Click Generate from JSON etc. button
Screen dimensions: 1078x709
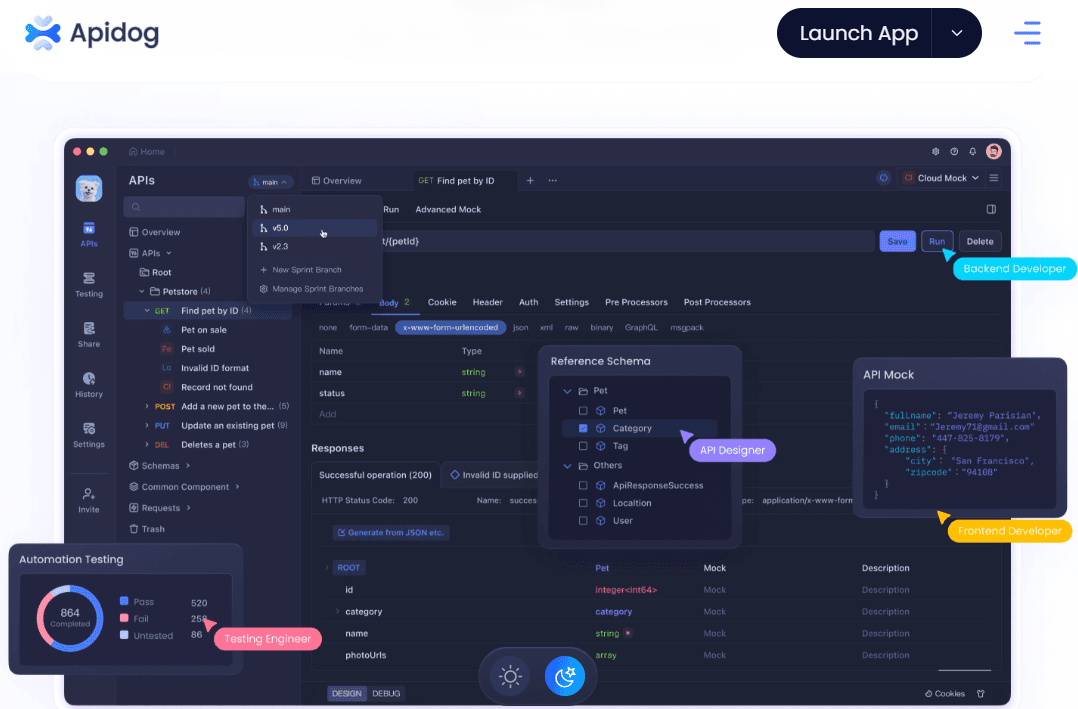(391, 532)
